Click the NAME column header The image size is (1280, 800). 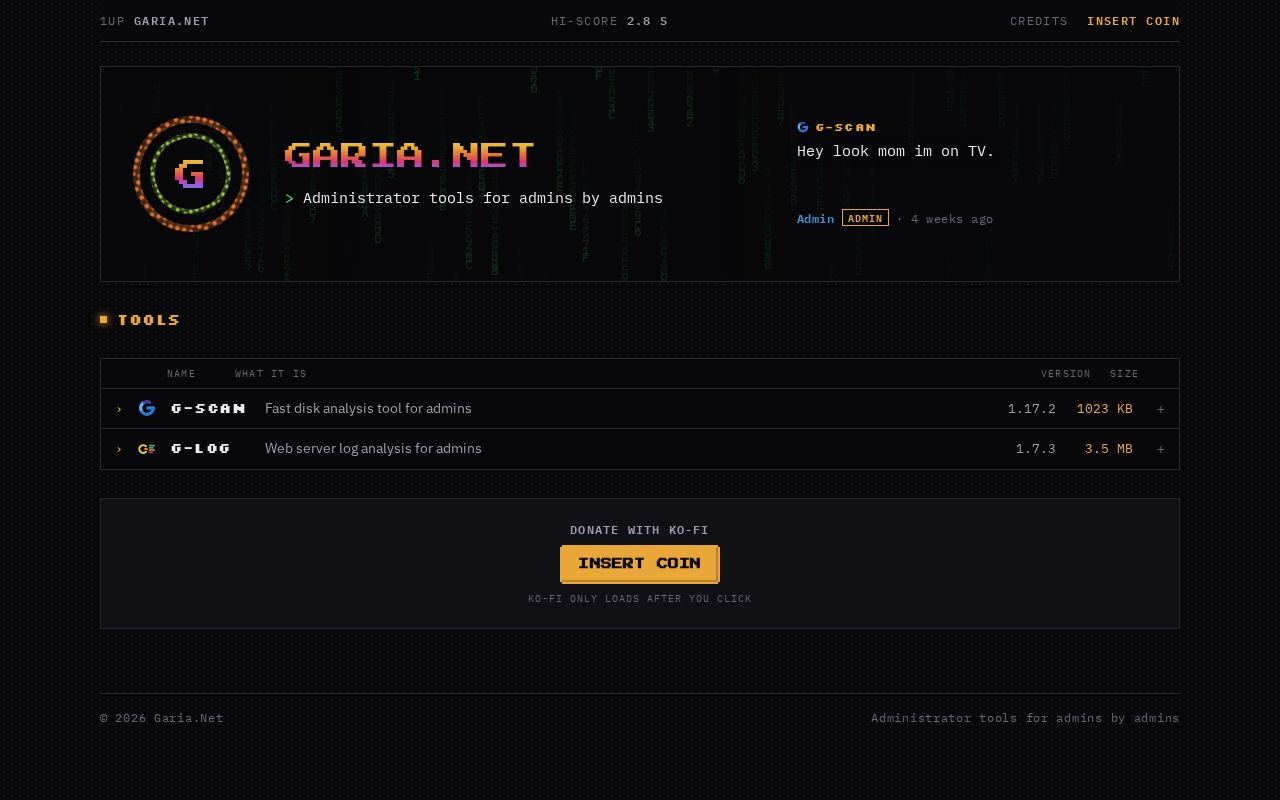pos(181,374)
